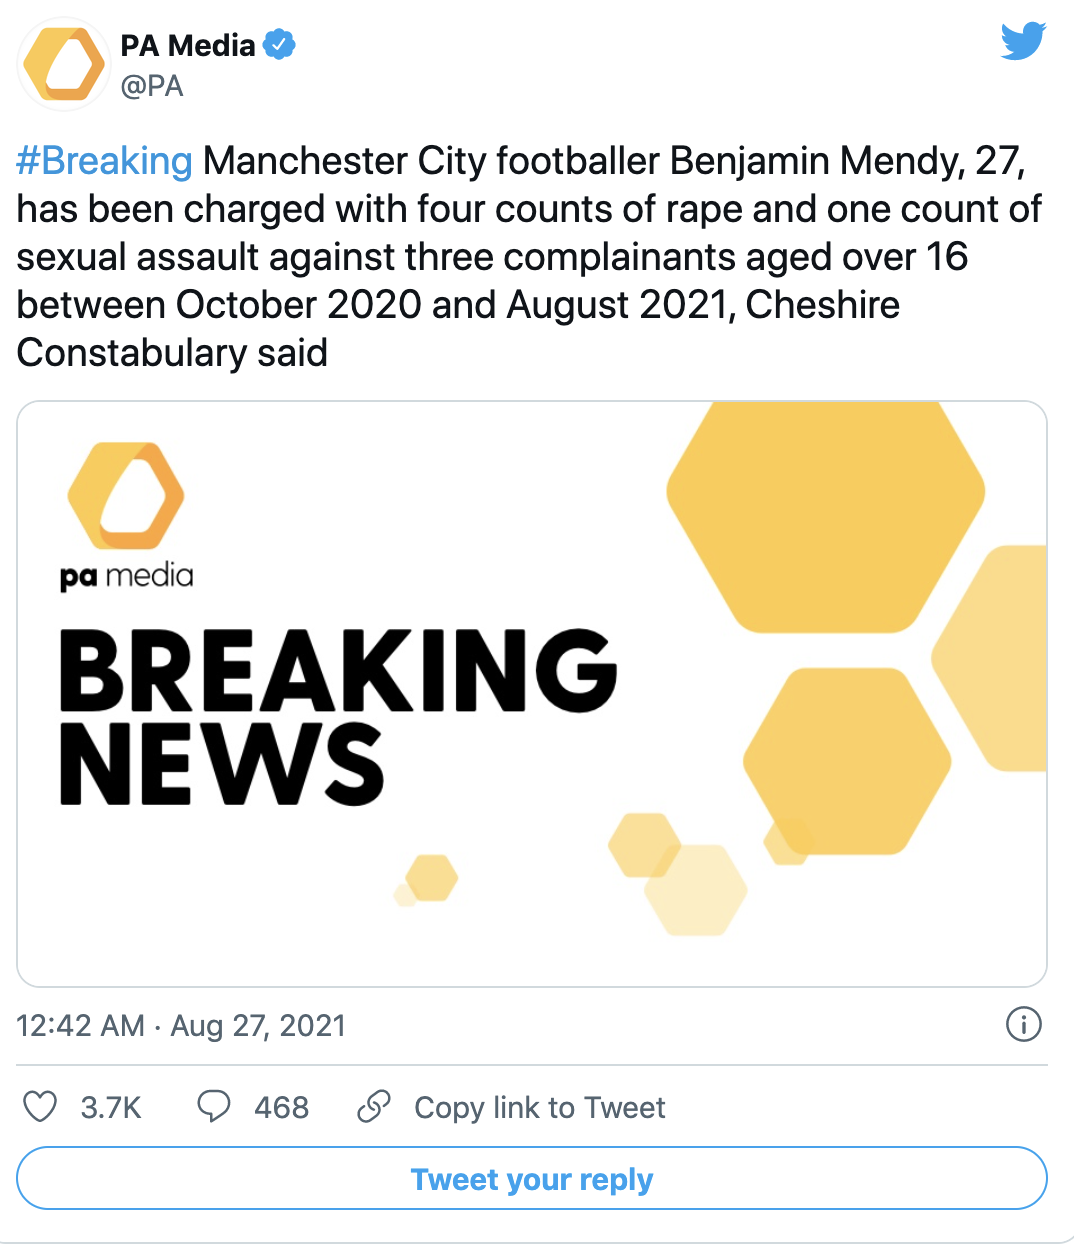Click the pa media logo inside the image
The image size is (1074, 1246).
pos(126,497)
